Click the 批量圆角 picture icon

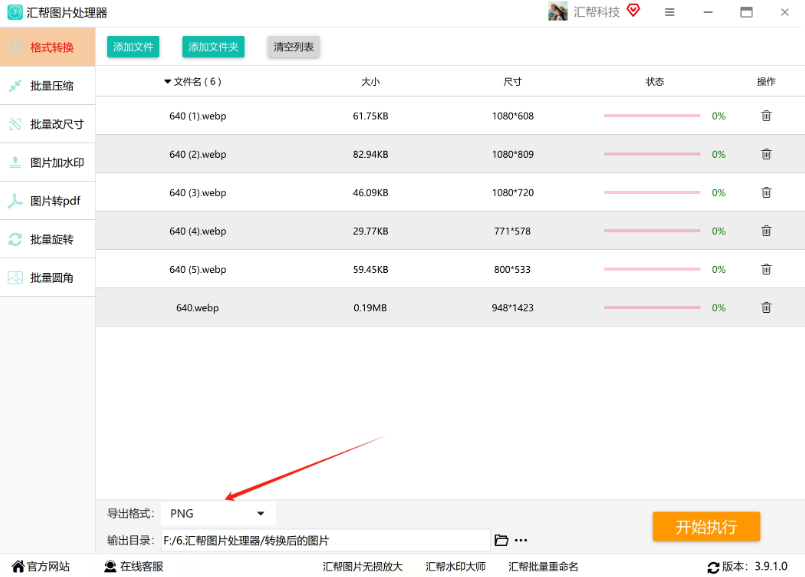(x=15, y=278)
